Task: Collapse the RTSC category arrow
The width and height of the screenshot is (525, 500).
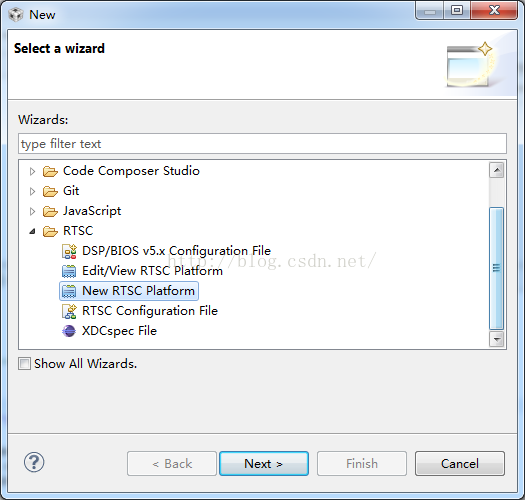Action: pos(32,231)
